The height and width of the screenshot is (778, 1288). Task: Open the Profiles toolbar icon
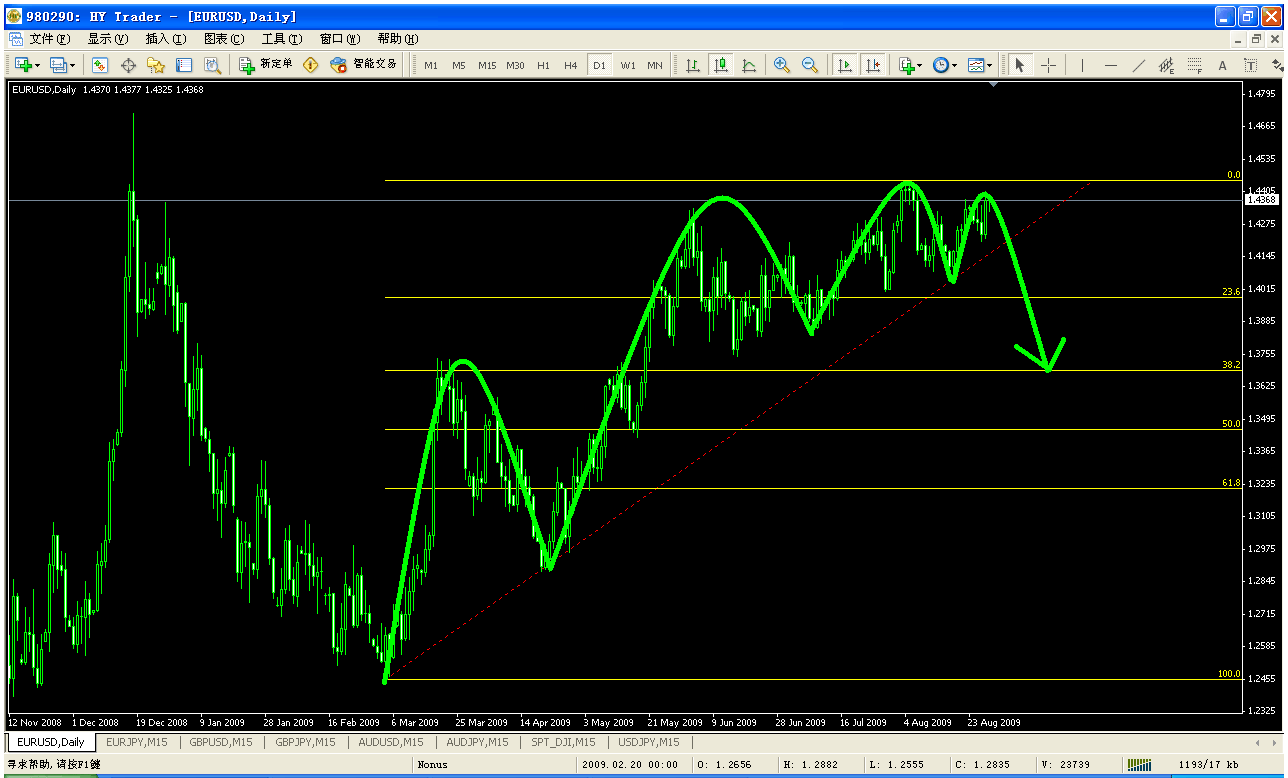tap(58, 65)
